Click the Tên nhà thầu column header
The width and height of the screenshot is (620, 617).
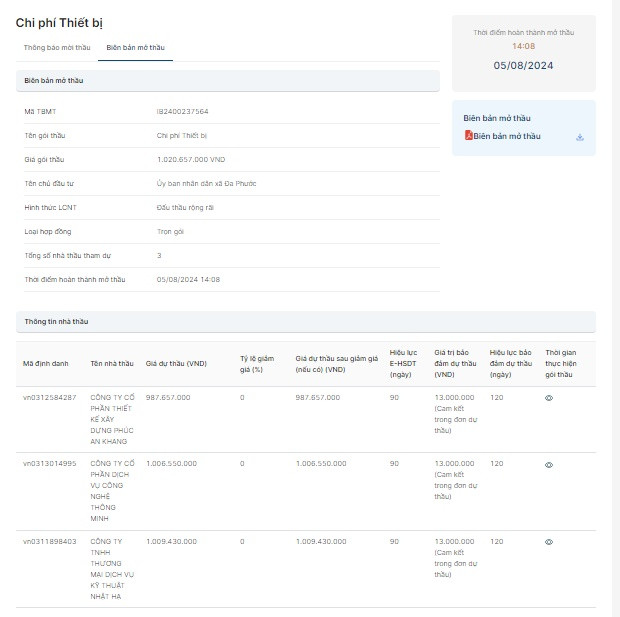tap(111, 364)
